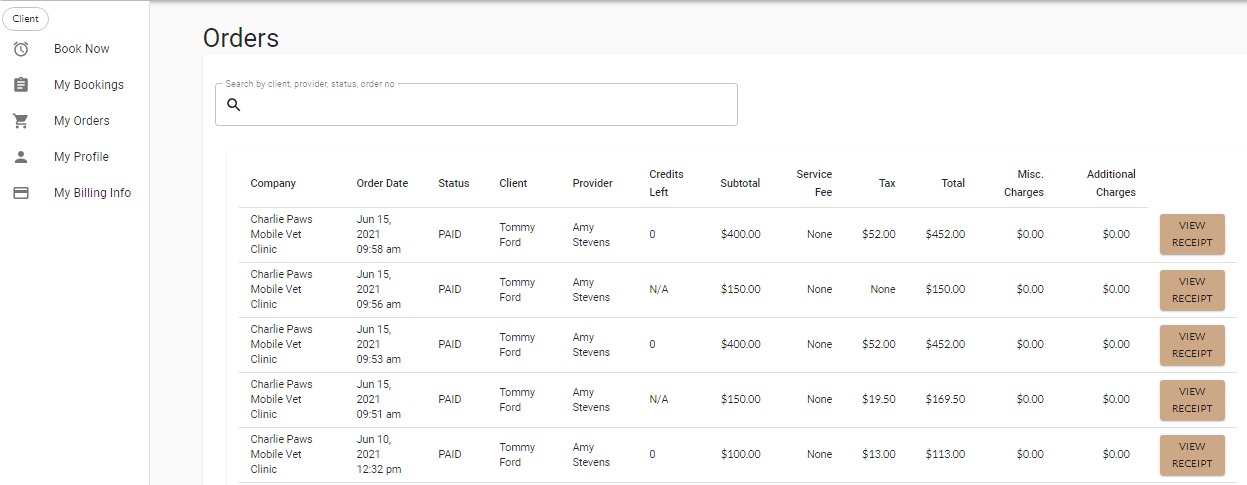This screenshot has height=485, width=1247.
Task: Select the $169.50 total value
Action: point(945,399)
